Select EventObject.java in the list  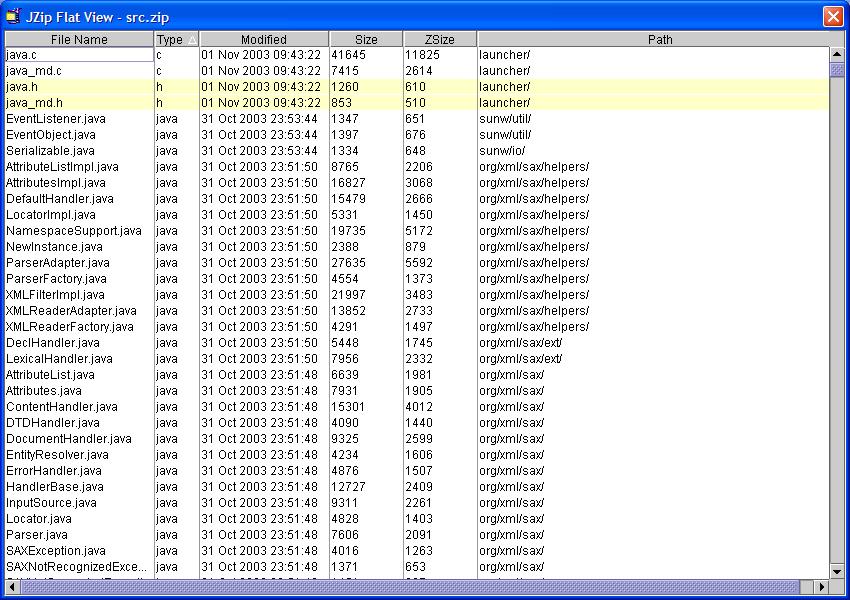(x=51, y=134)
